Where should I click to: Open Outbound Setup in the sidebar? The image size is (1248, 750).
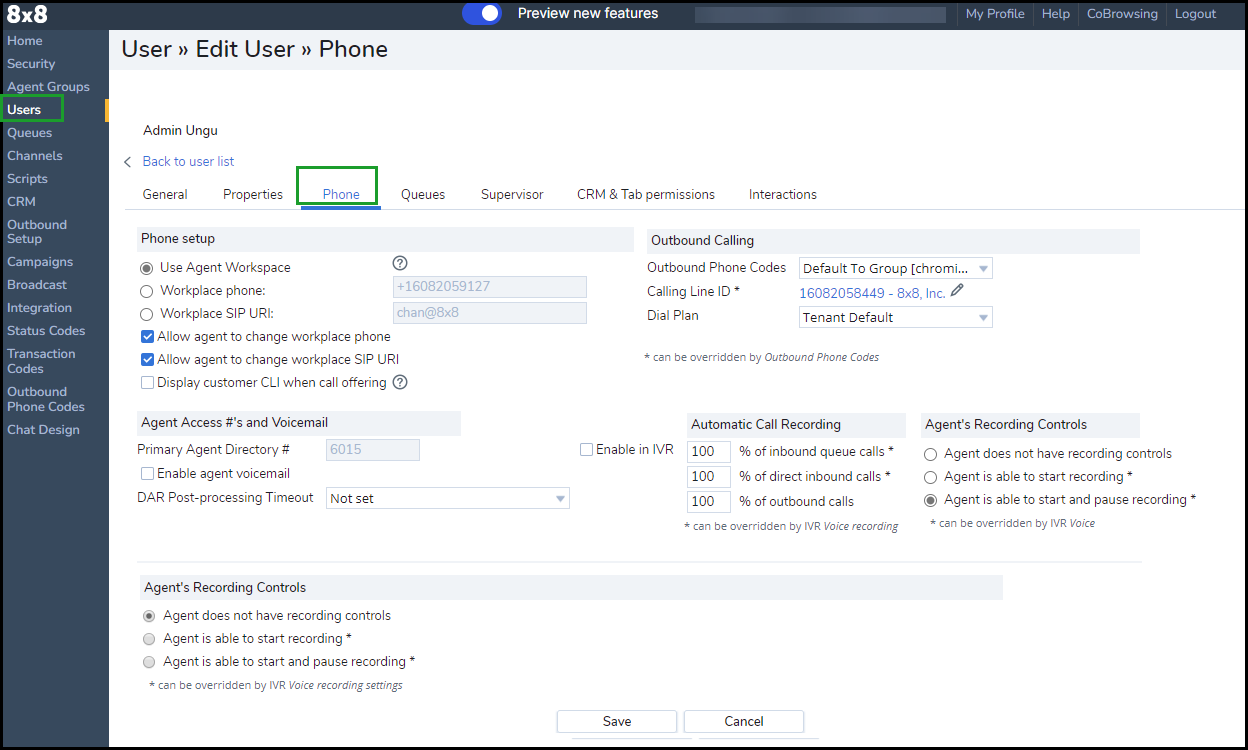tap(37, 232)
